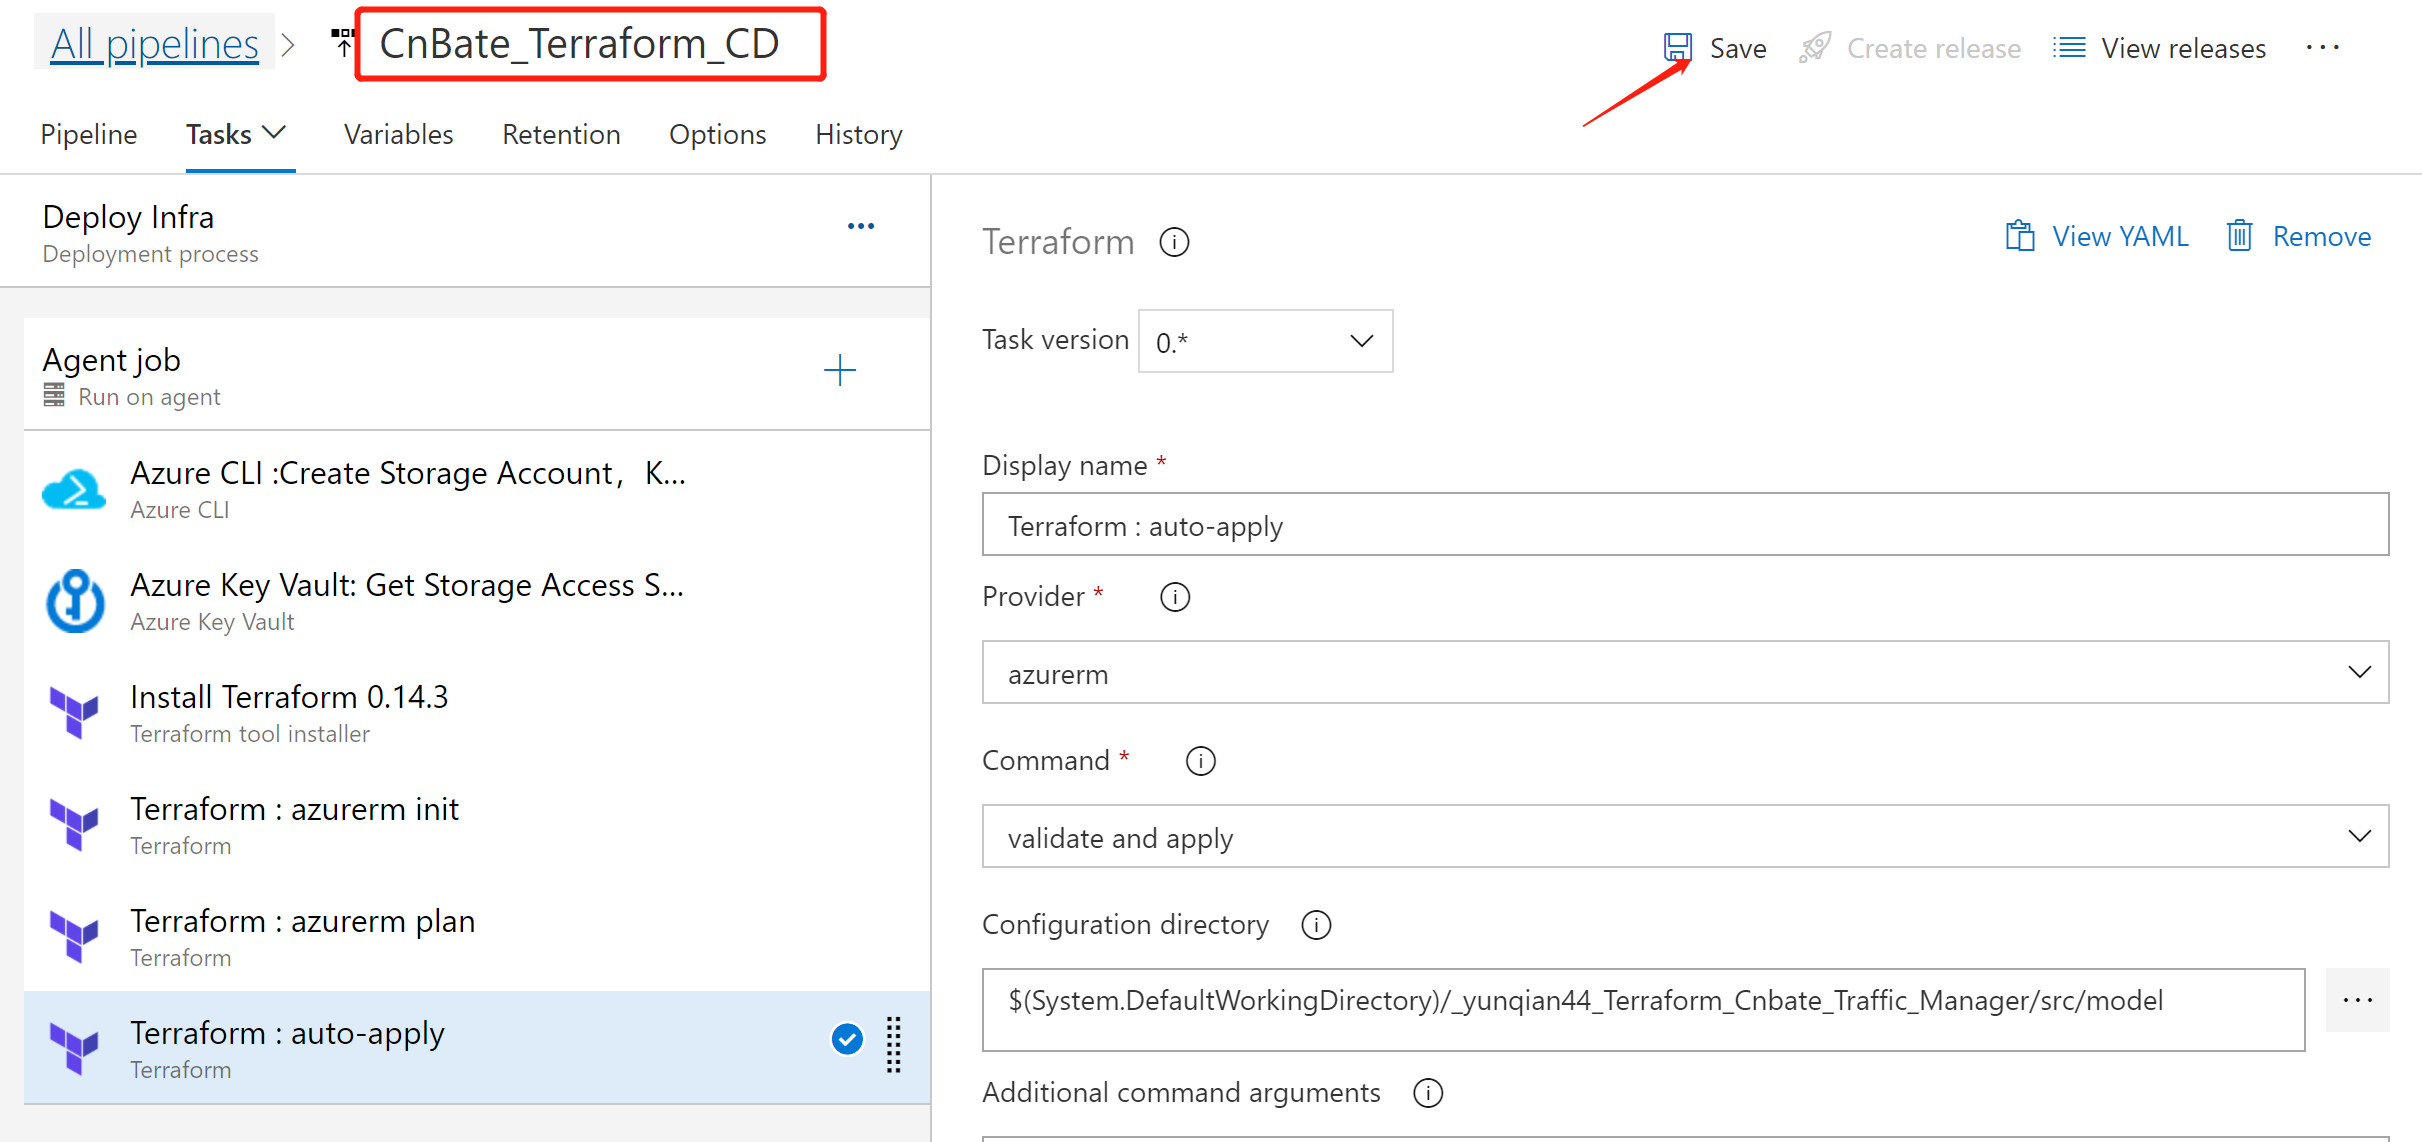2422x1142 pixels.
Task: Click the Terraform auto-apply task icon
Action: pyautogui.click(x=74, y=1049)
